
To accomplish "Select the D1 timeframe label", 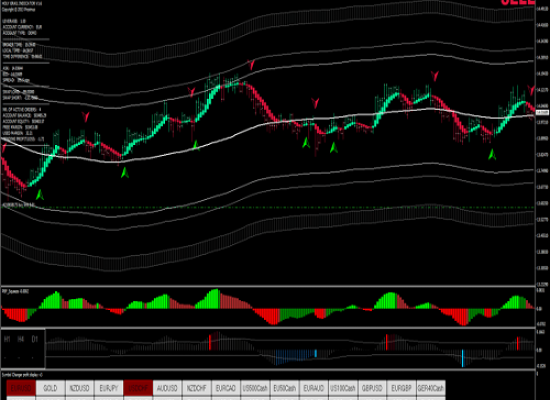I will 34,339.
